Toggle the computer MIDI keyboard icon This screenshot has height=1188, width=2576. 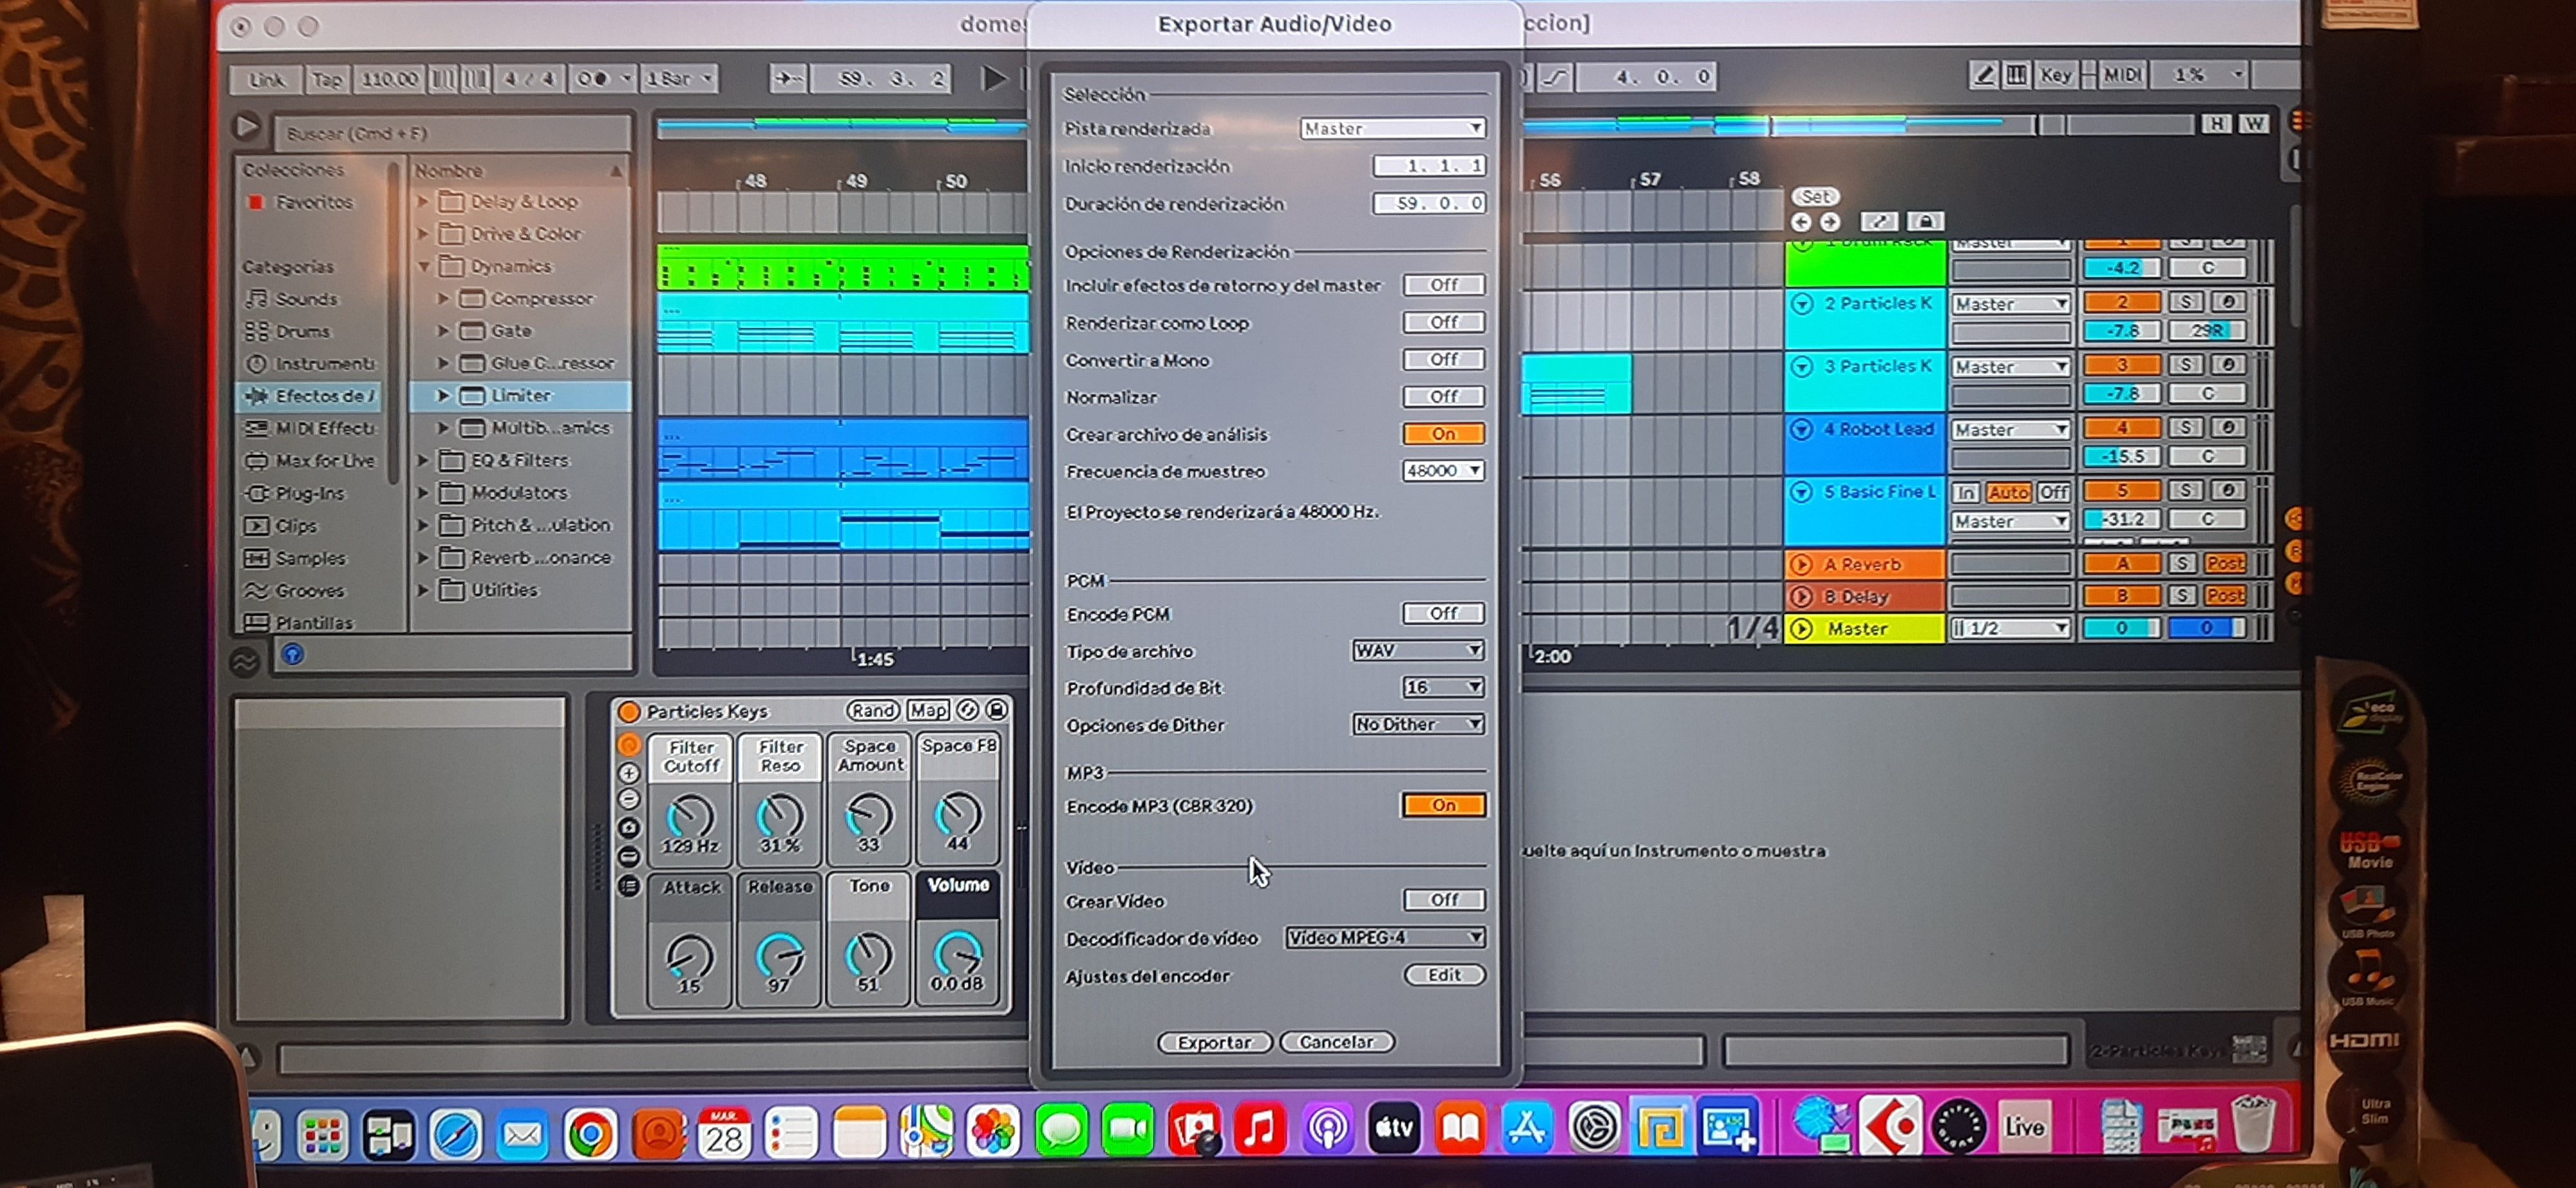tap(2016, 75)
